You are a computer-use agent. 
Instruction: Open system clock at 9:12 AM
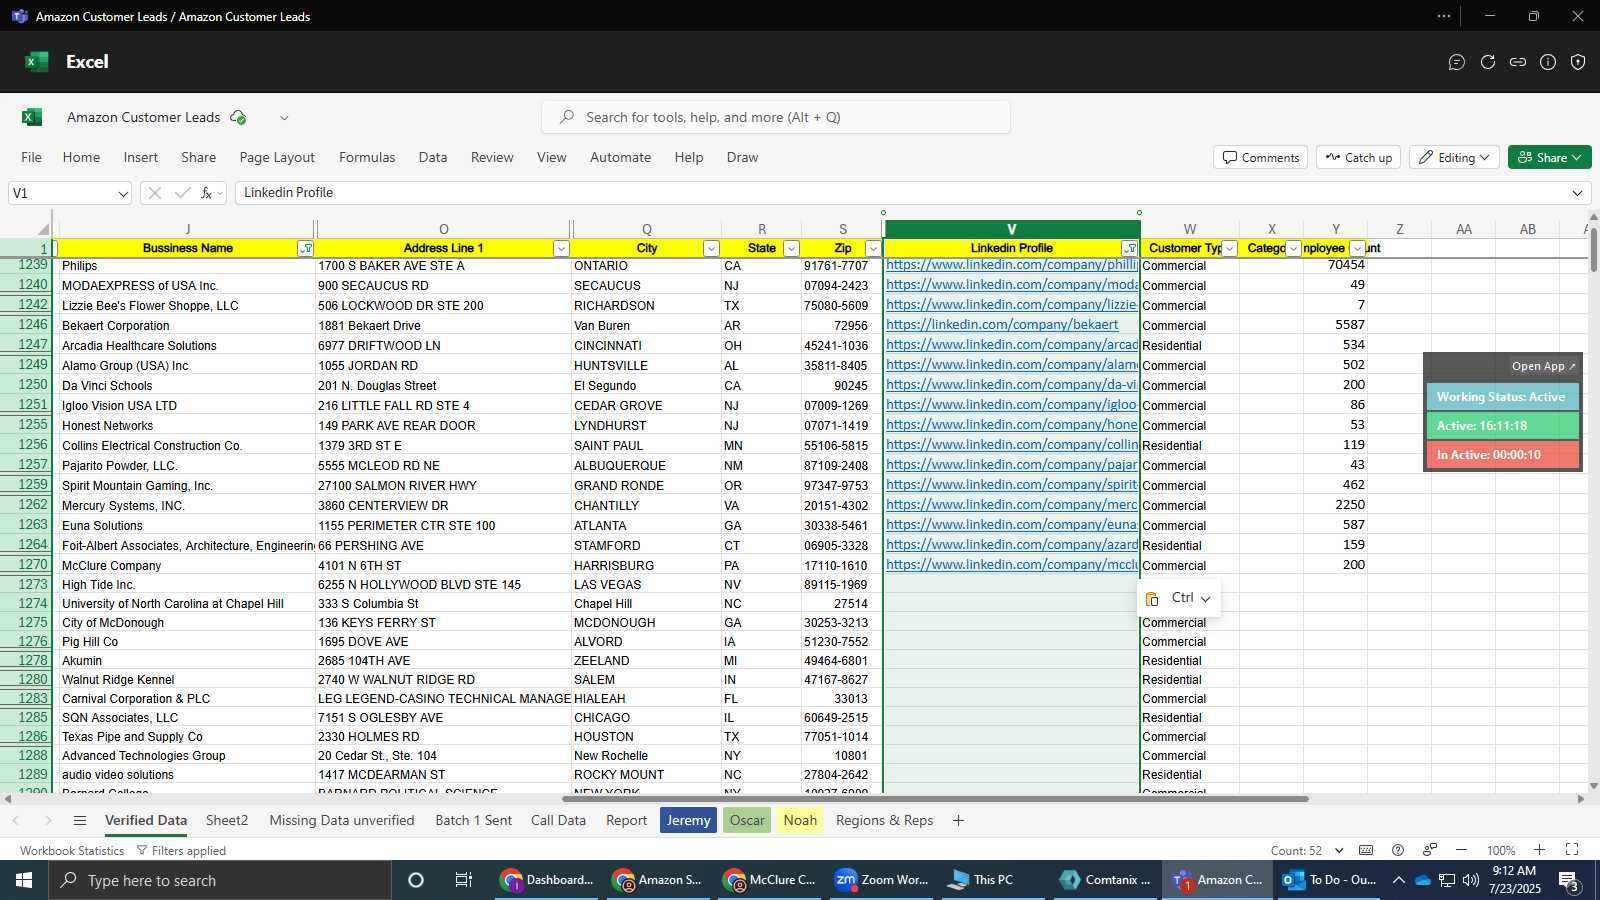1514,880
